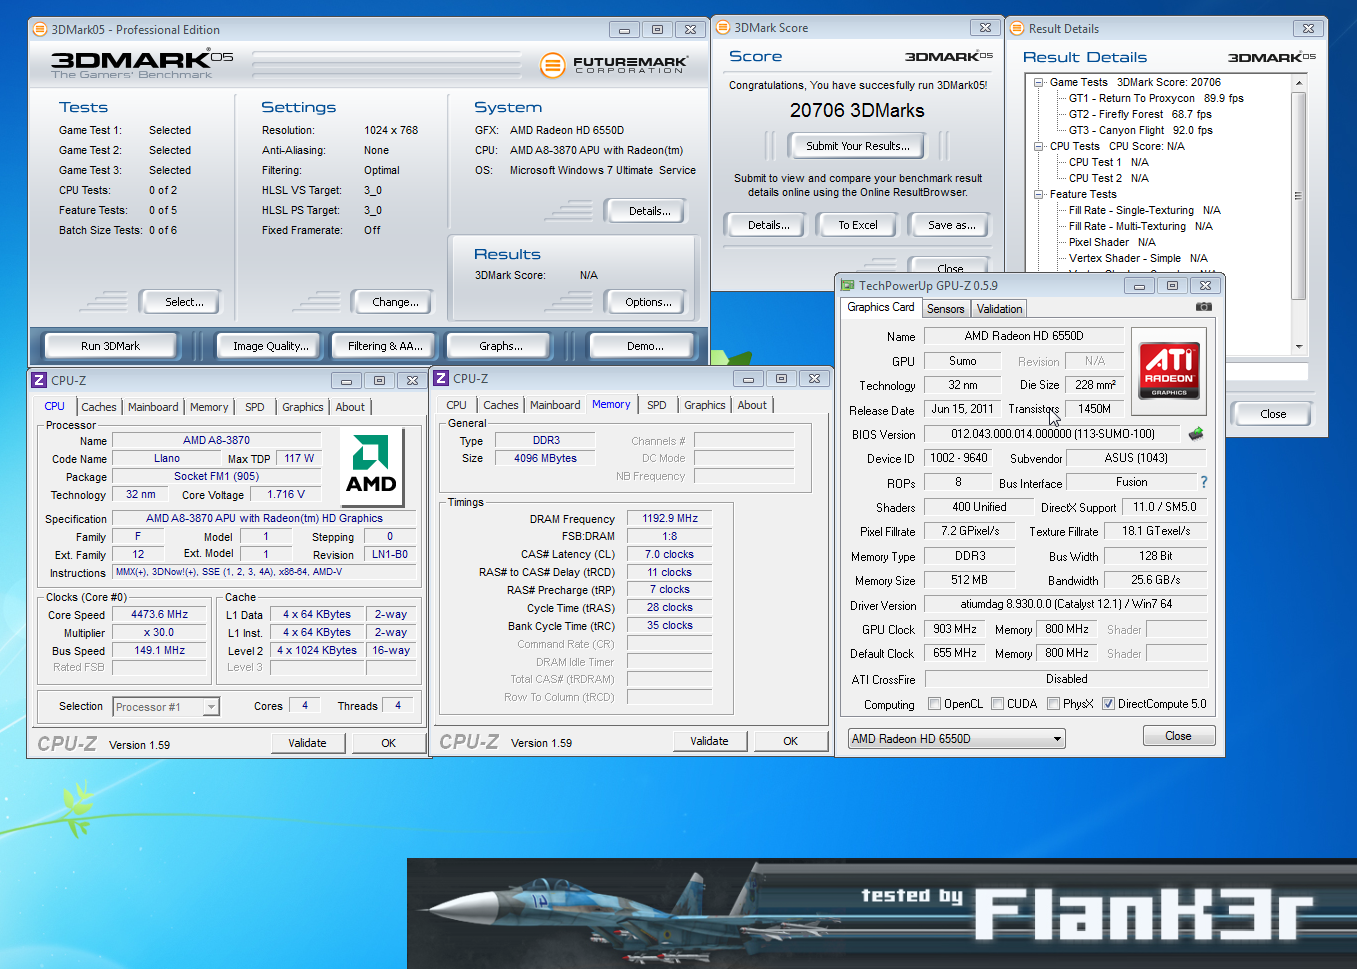This screenshot has height=969, width=1357.
Task: Click the 3DMark Score window title icon
Action: tap(723, 27)
